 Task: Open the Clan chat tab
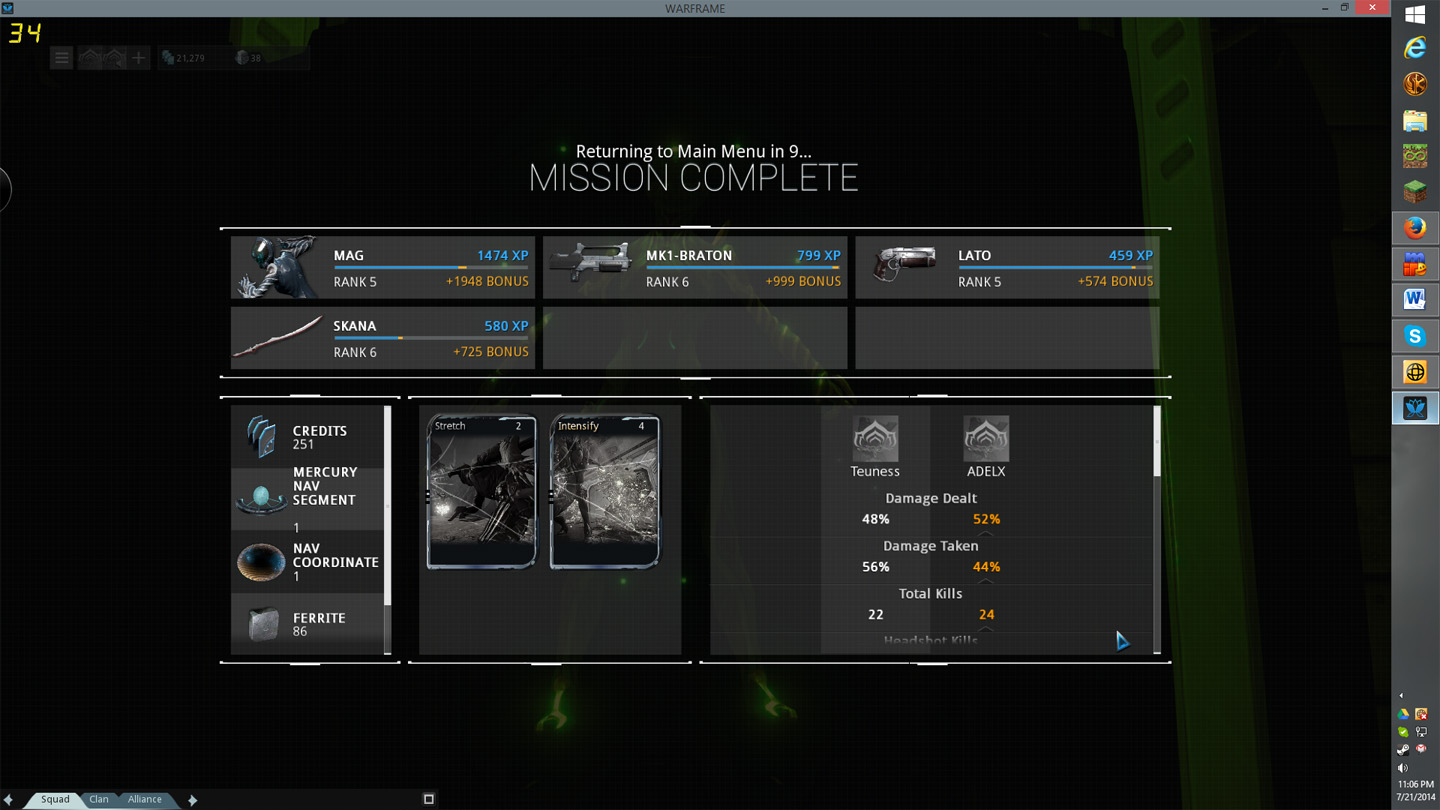pos(99,799)
